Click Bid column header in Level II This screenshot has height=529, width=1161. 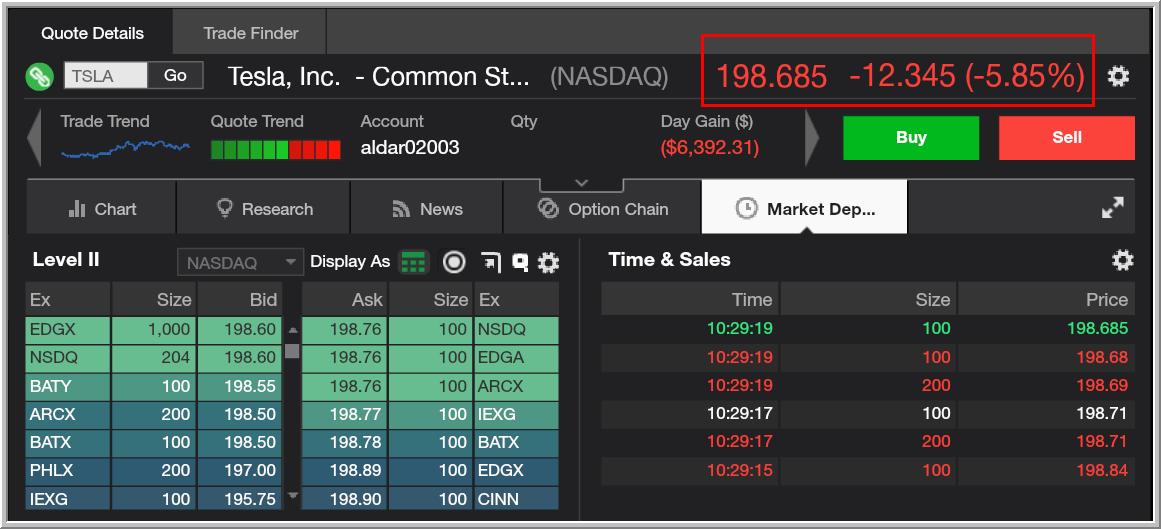pos(239,299)
